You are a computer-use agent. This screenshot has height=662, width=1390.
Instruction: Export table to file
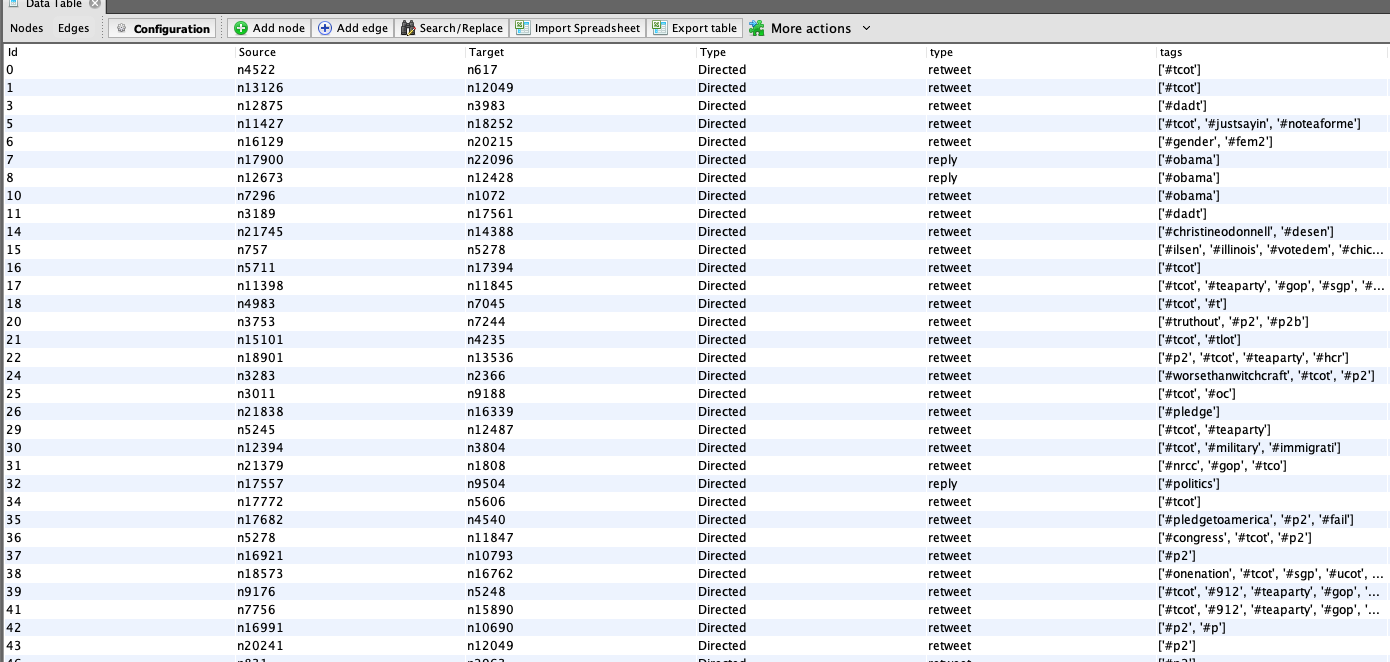695,28
